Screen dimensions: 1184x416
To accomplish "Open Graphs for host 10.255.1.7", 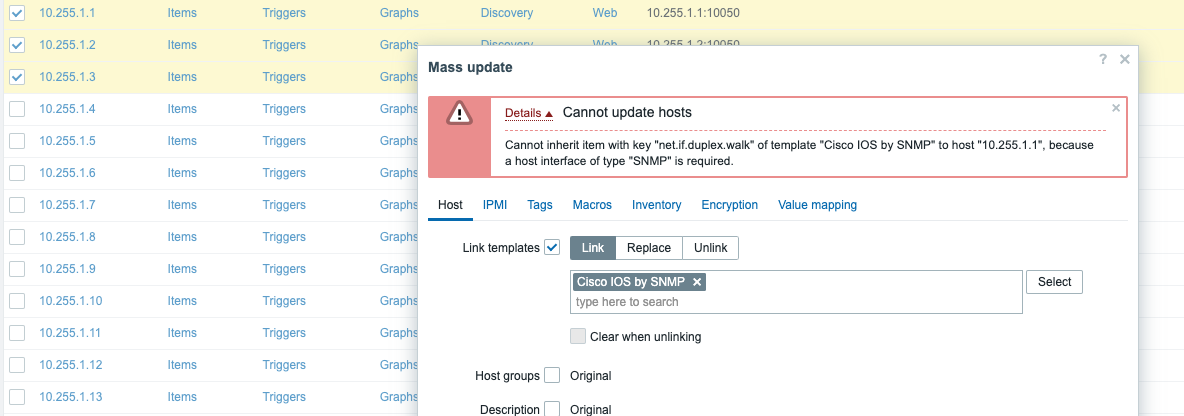I will 399,205.
